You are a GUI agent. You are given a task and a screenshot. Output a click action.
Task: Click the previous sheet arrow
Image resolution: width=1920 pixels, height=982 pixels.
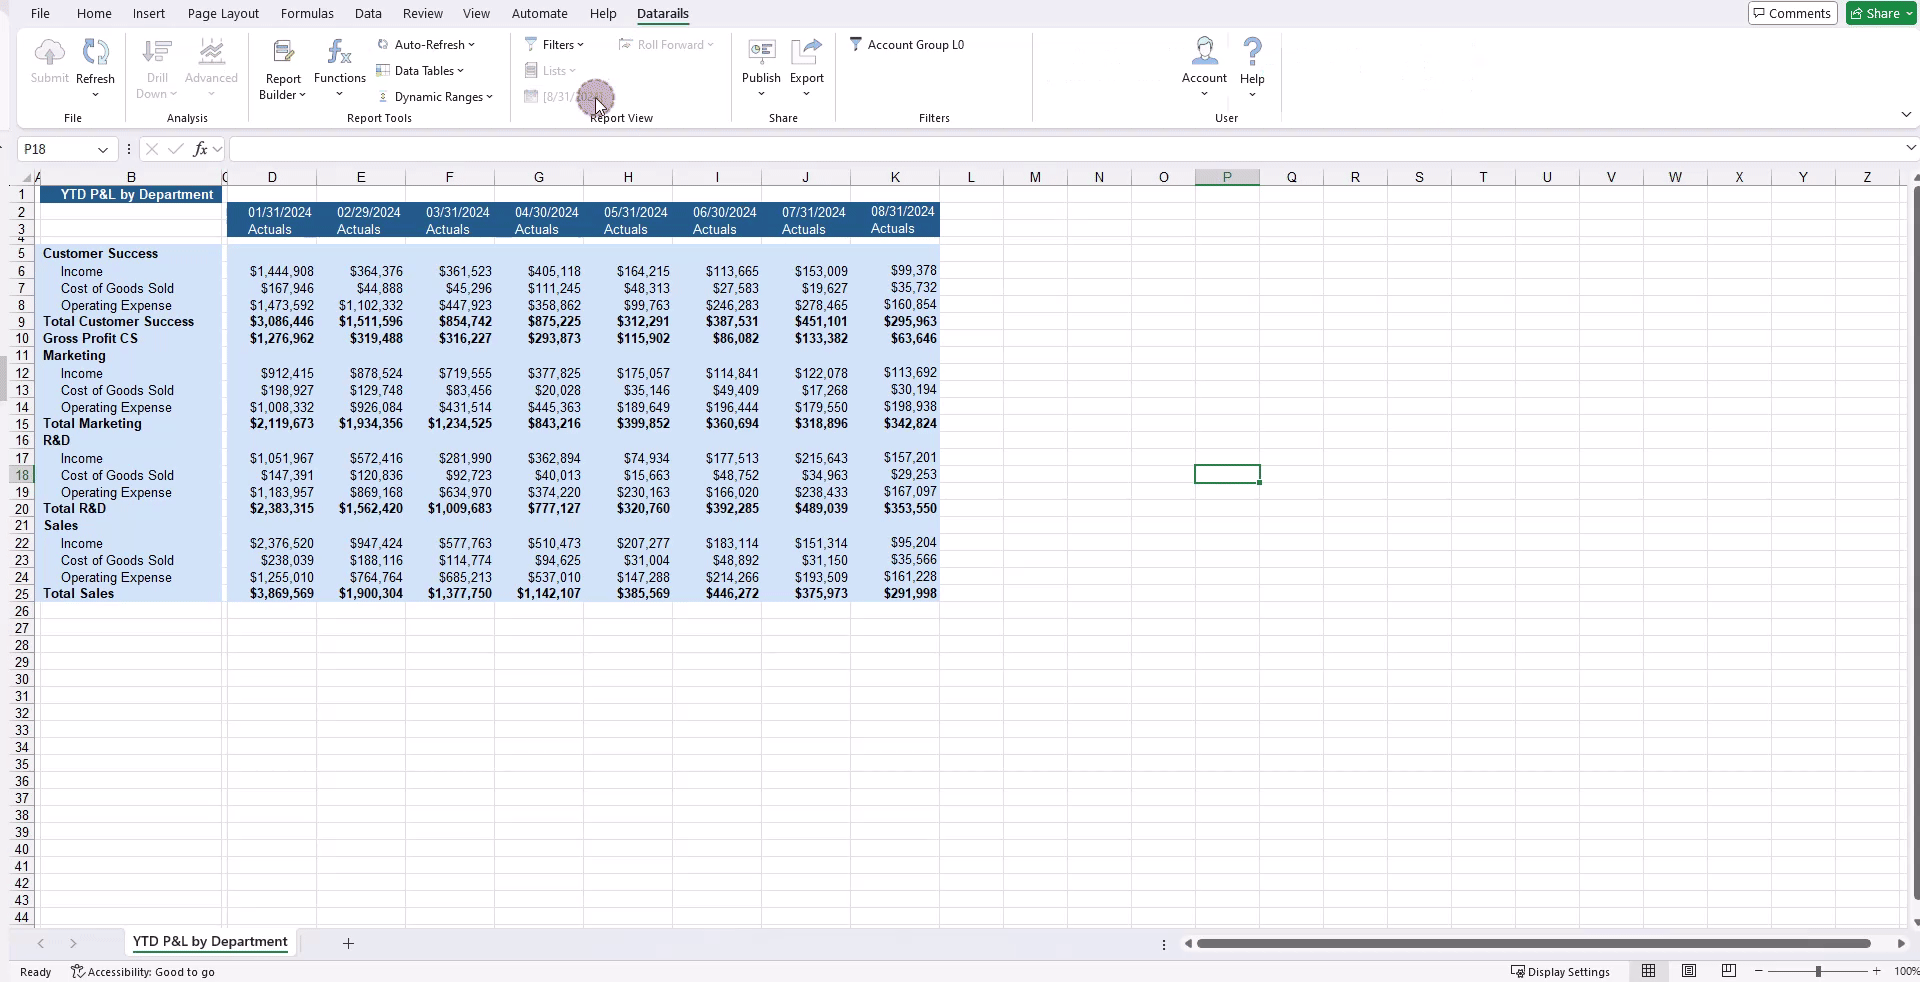click(40, 943)
